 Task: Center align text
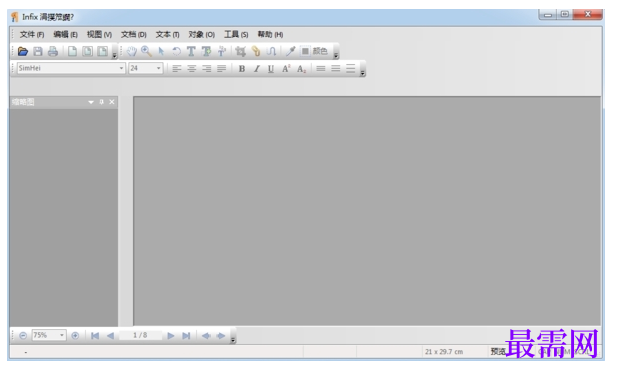click(192, 68)
